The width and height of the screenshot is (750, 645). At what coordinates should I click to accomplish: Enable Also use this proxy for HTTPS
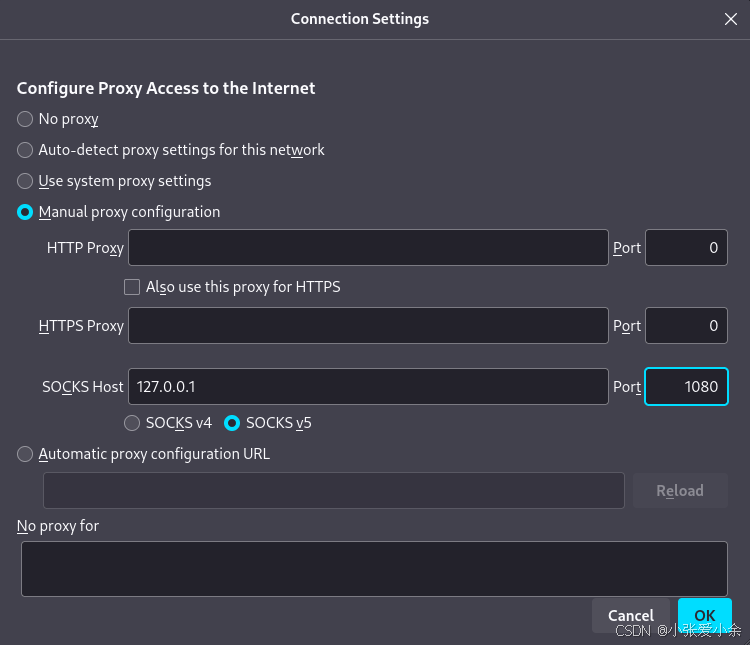tap(132, 287)
